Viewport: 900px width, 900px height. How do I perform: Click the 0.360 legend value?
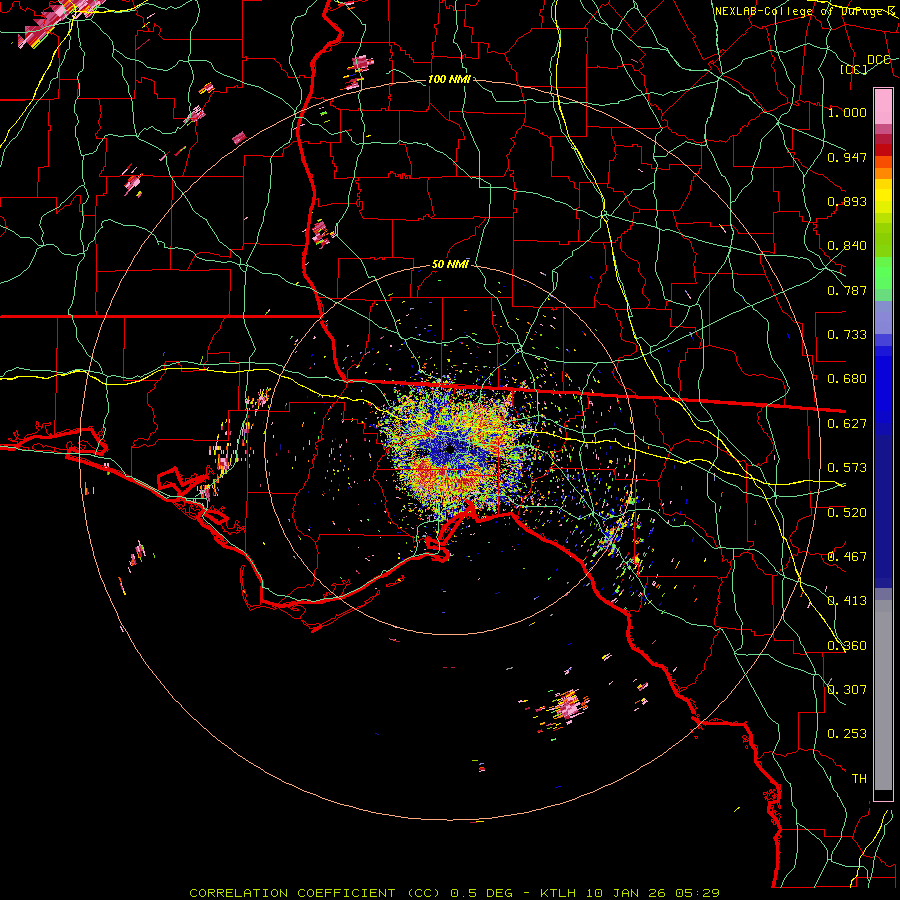847,646
